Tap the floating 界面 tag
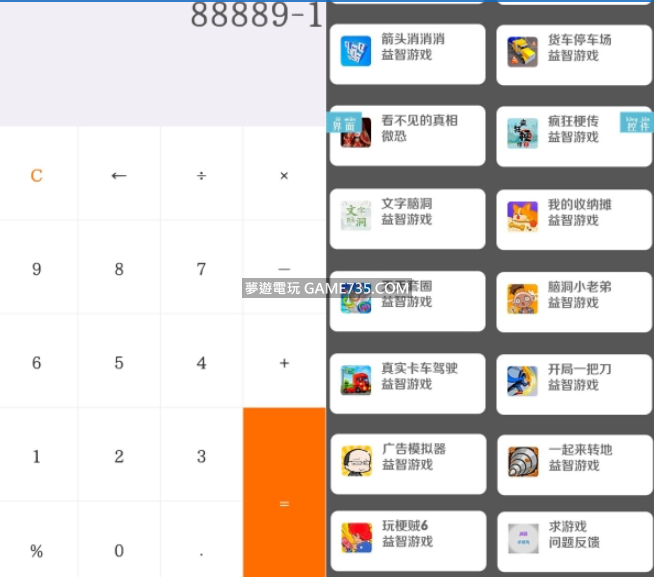This screenshot has height=577, width=654. (x=344, y=123)
